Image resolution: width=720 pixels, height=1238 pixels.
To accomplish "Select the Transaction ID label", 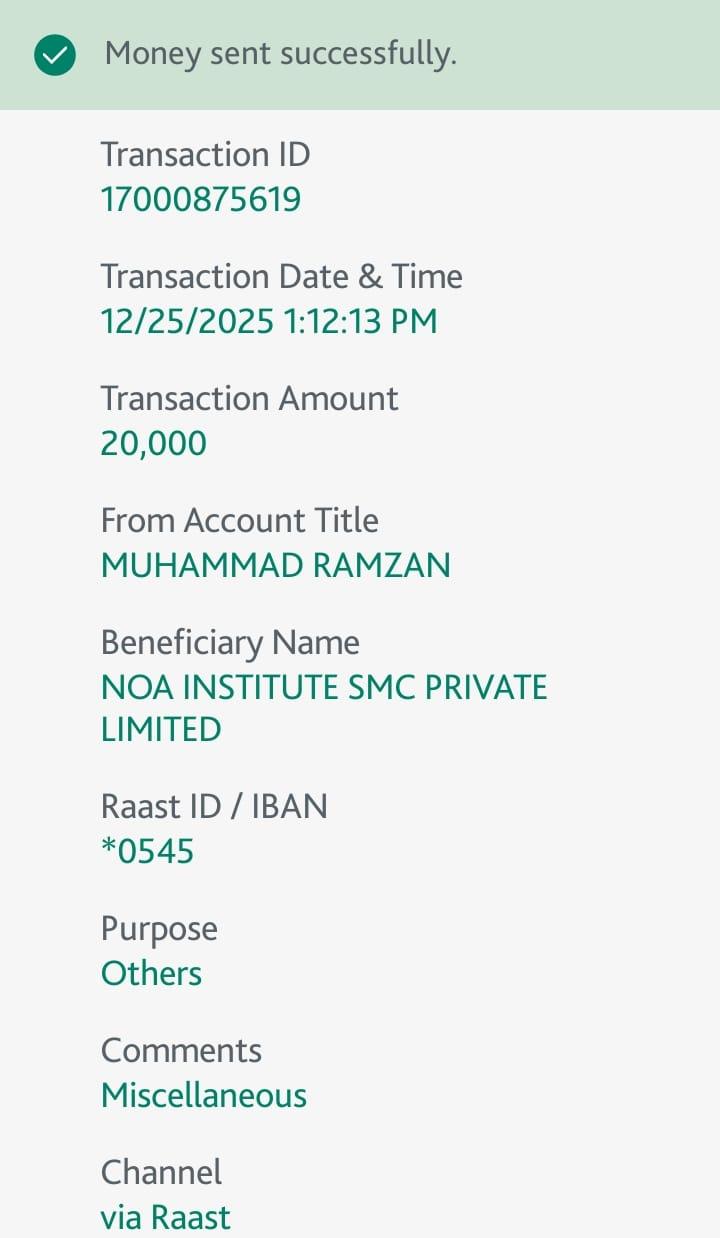I will tap(205, 155).
